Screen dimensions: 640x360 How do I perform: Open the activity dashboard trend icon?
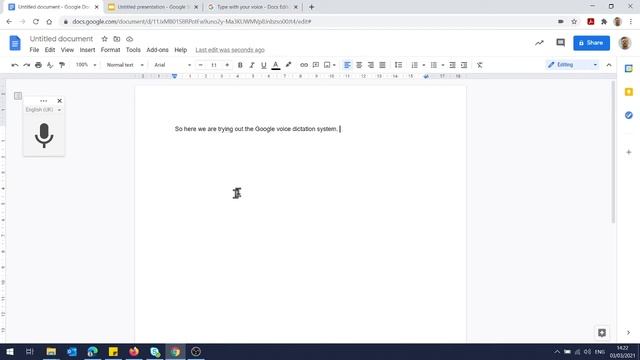click(x=540, y=42)
